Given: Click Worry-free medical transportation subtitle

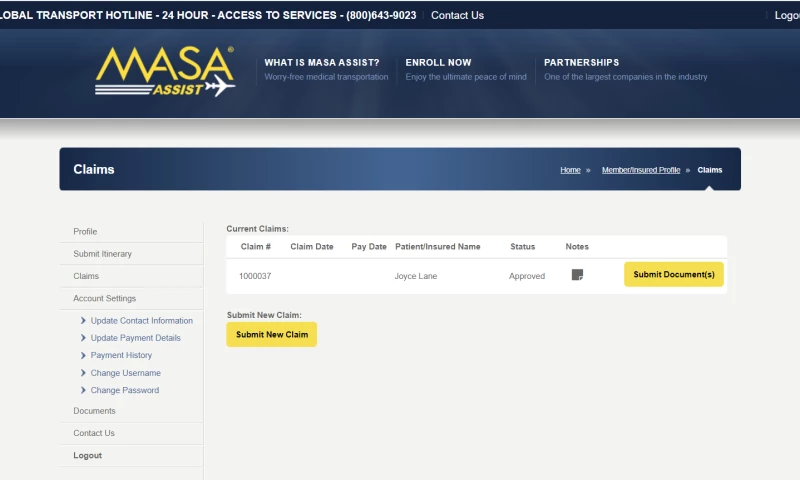Looking at the screenshot, I should [x=326, y=77].
